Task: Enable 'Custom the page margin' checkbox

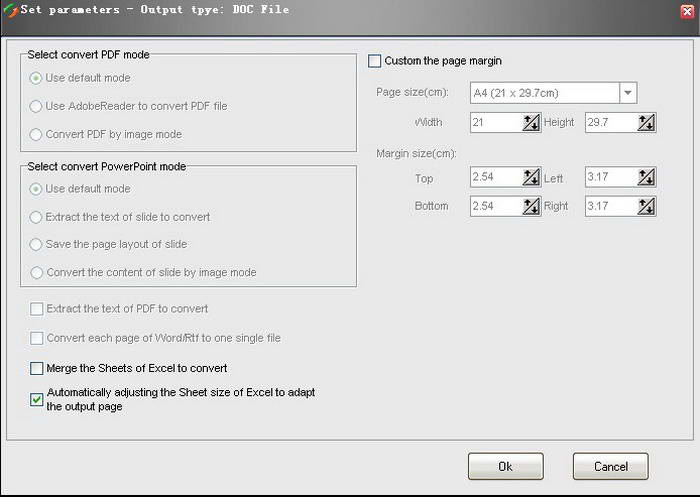Action: point(375,61)
